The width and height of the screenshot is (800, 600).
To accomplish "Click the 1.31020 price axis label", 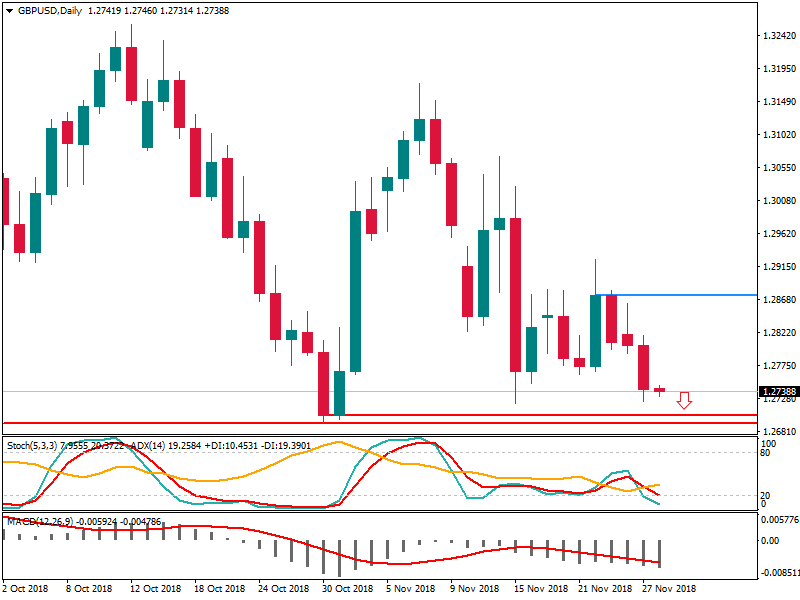I will click(779, 135).
